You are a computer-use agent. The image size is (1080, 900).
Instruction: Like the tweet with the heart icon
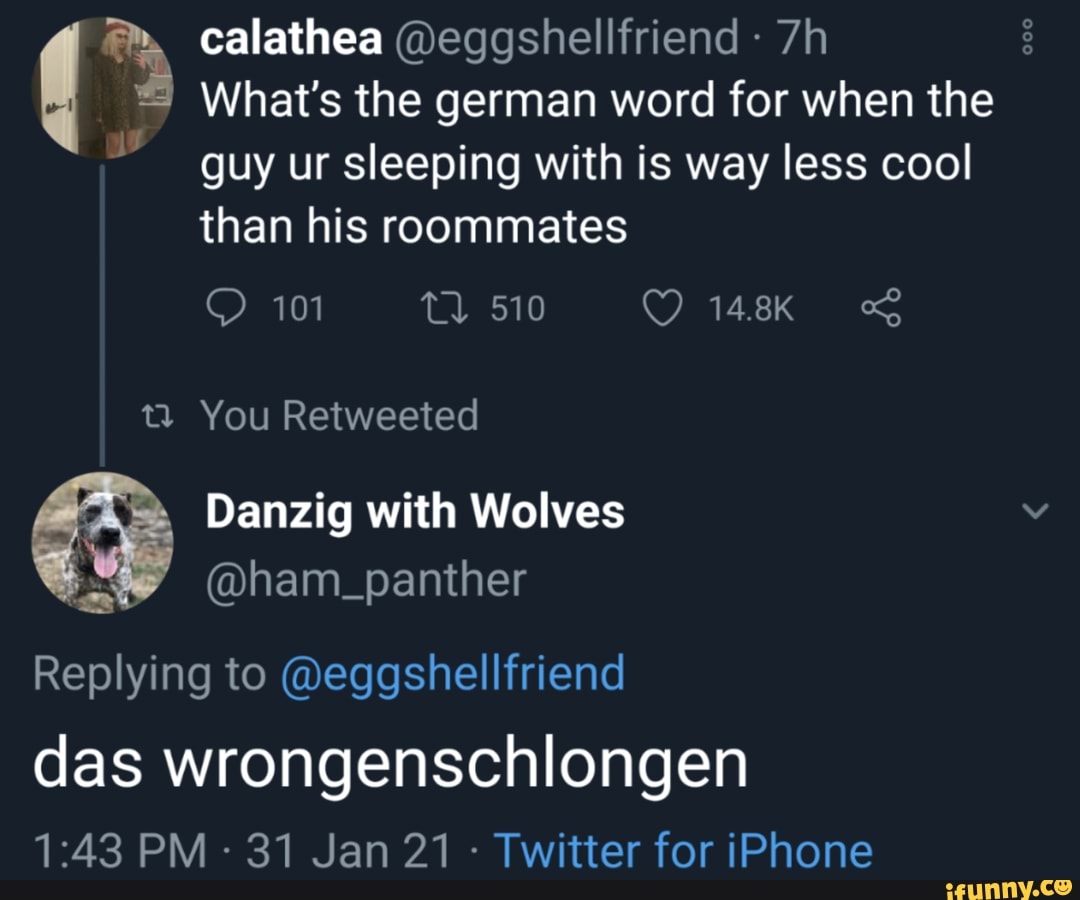pos(663,308)
